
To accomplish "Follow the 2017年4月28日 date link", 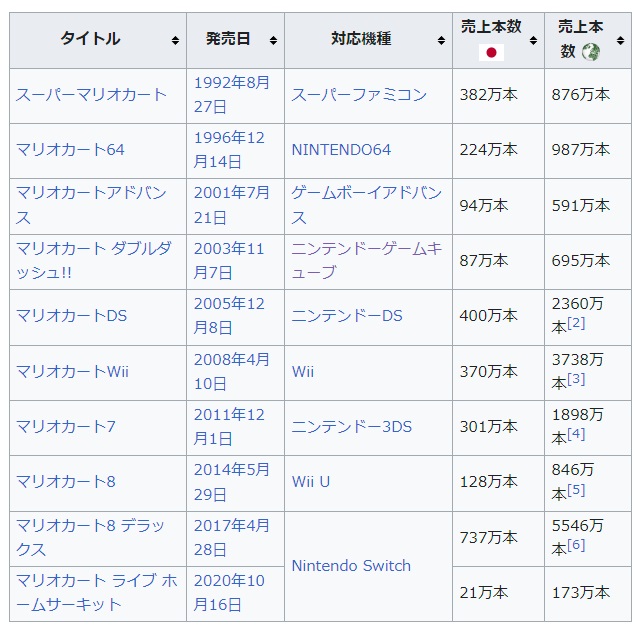I will 232,537.
